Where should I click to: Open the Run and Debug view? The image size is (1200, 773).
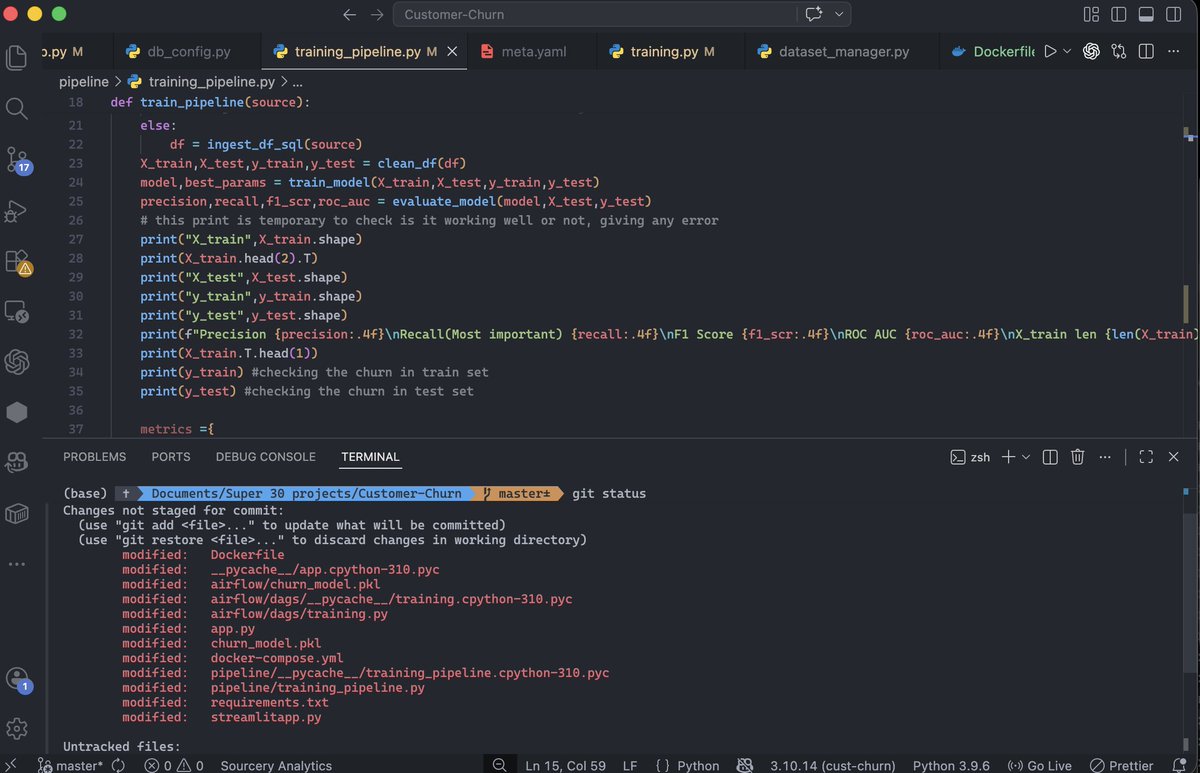17,210
